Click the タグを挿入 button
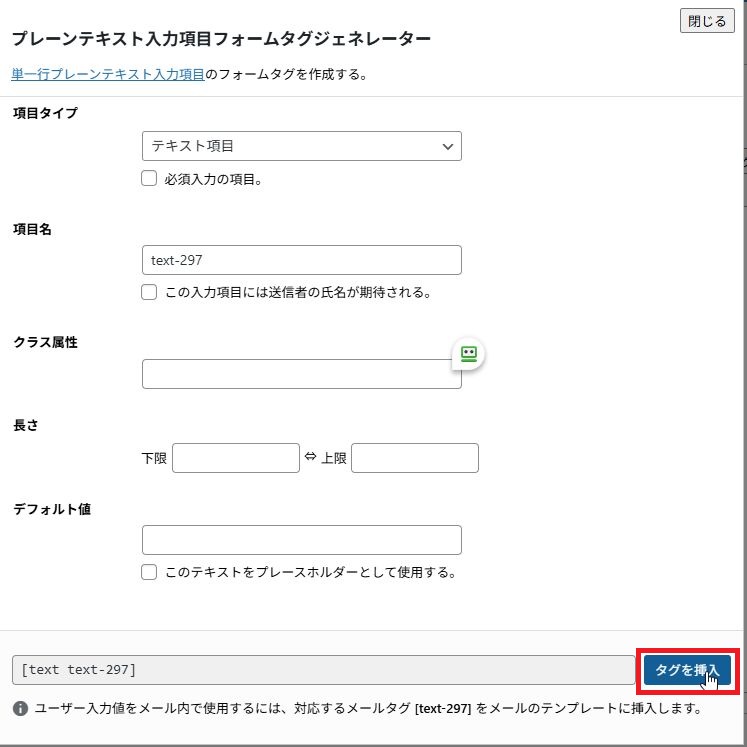 (x=687, y=670)
